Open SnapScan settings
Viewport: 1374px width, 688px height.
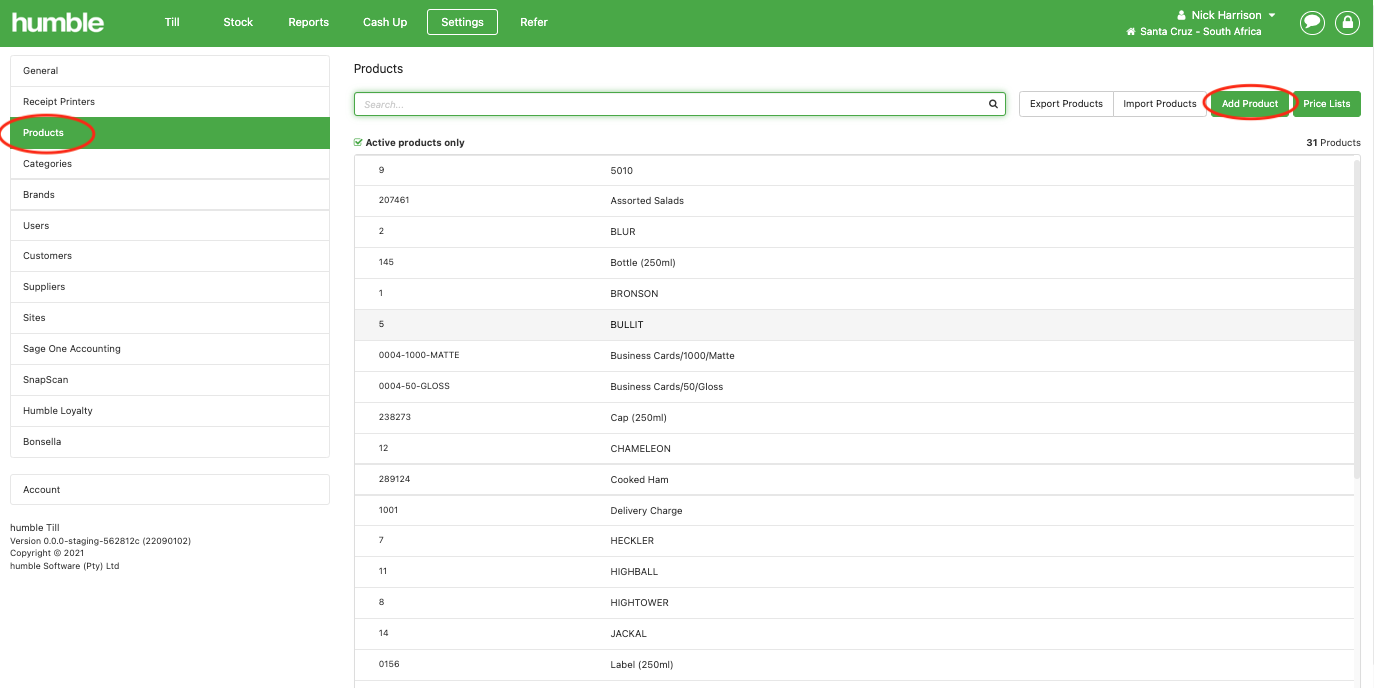[170, 380]
